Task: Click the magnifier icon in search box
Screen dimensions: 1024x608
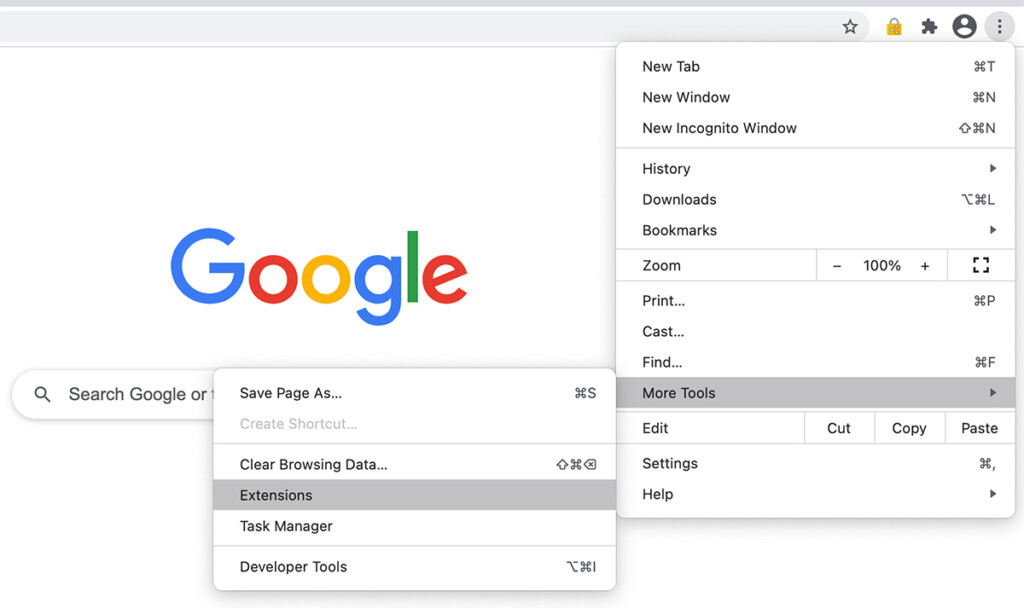Action: [42, 394]
